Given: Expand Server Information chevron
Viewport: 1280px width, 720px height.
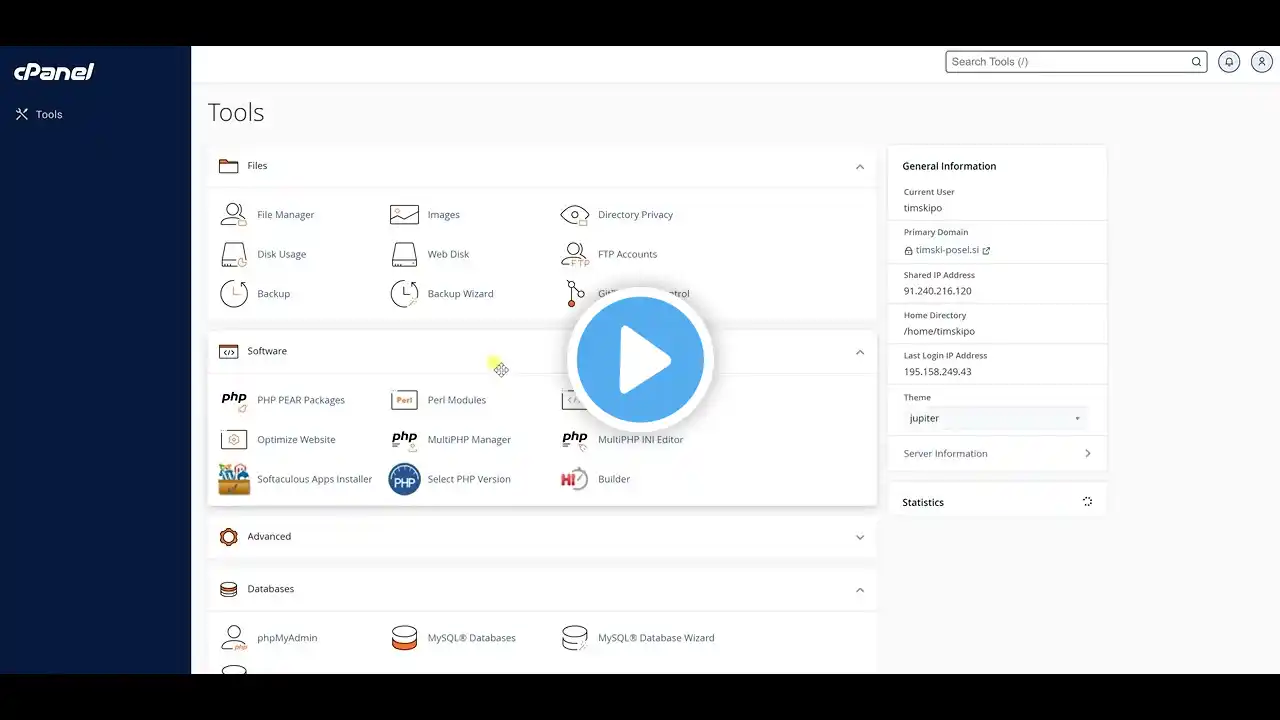Looking at the screenshot, I should 1088,454.
